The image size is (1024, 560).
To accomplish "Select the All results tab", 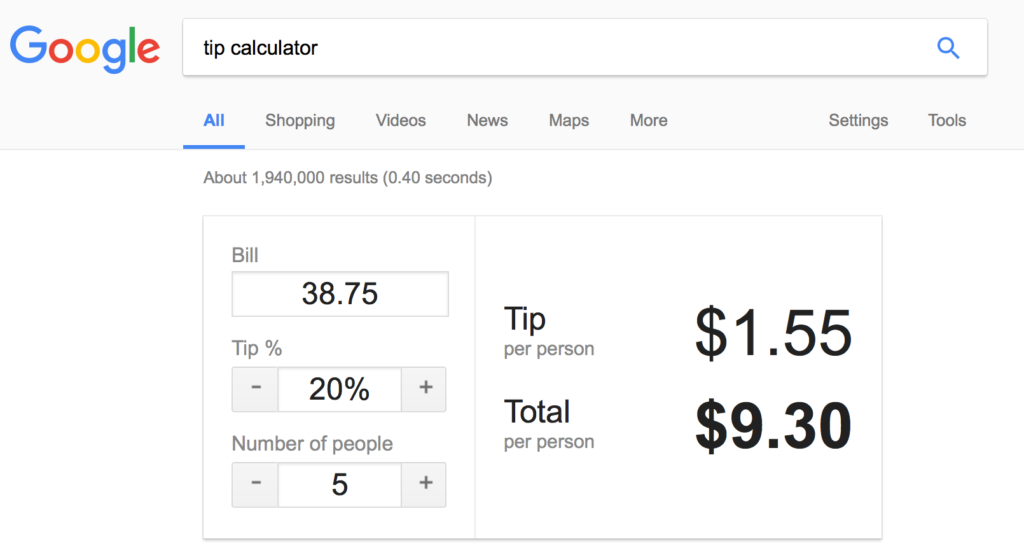I will [x=214, y=121].
